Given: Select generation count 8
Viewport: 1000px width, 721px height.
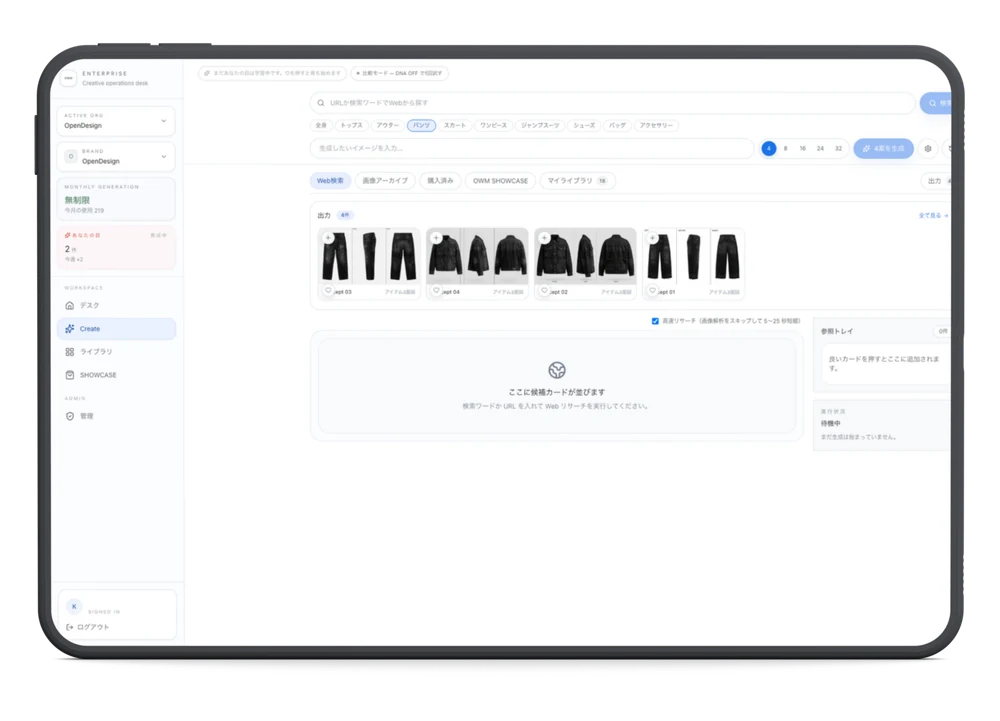Looking at the screenshot, I should pyautogui.click(x=785, y=149).
